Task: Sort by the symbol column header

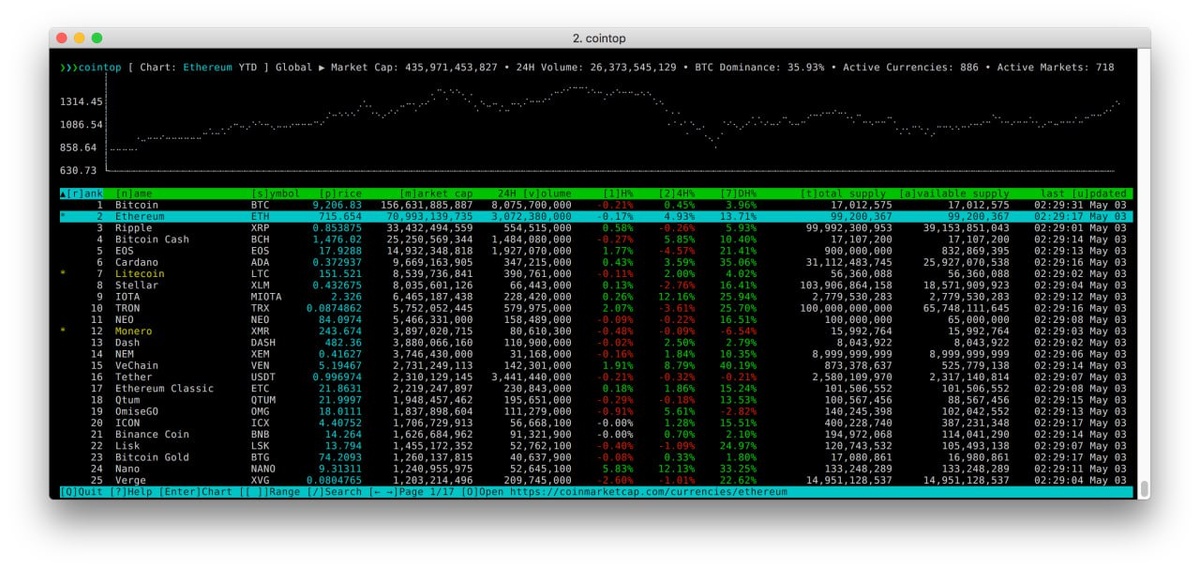Action: click(x=276, y=193)
